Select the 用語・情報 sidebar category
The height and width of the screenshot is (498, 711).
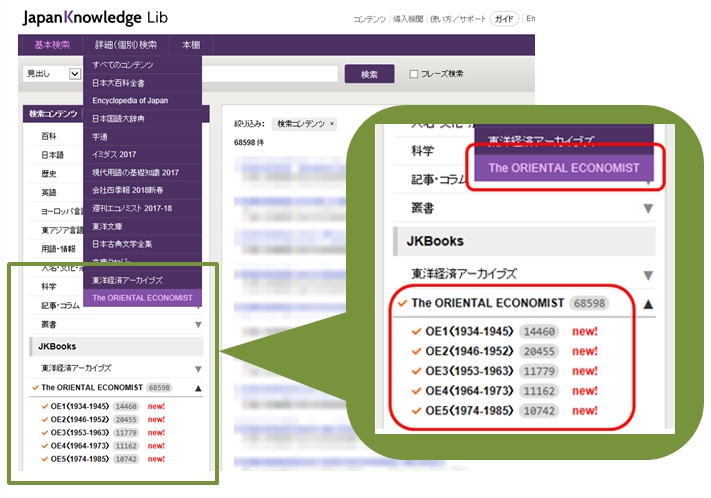pyautogui.click(x=58, y=249)
